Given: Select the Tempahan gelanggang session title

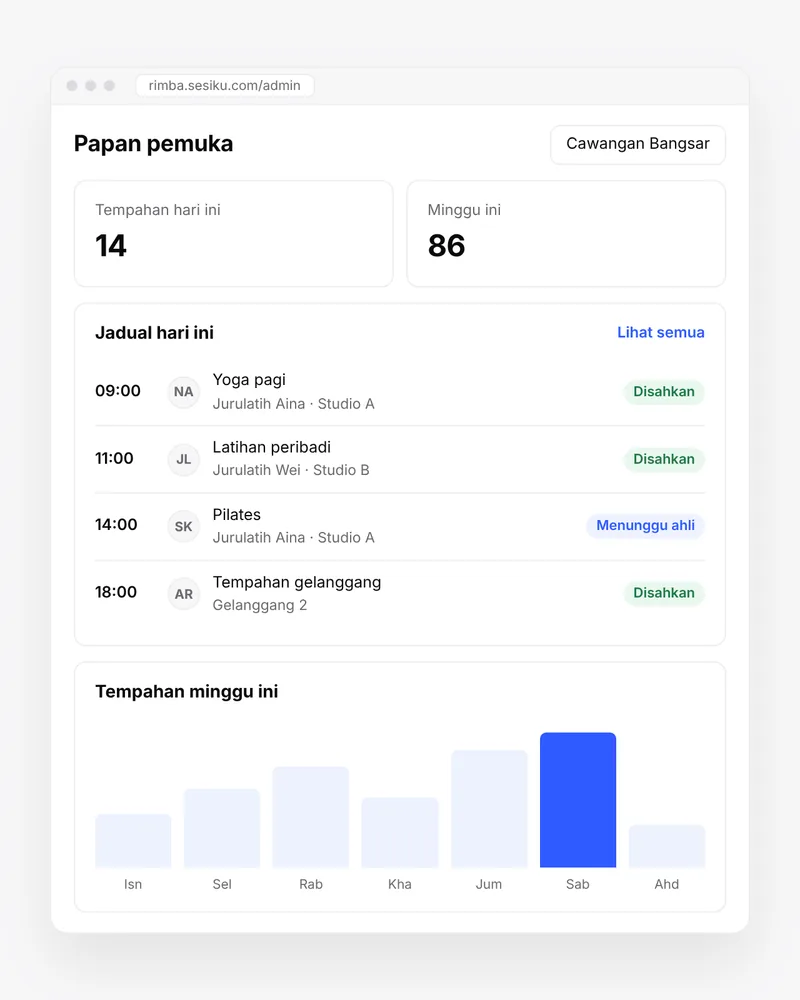Looking at the screenshot, I should (297, 582).
